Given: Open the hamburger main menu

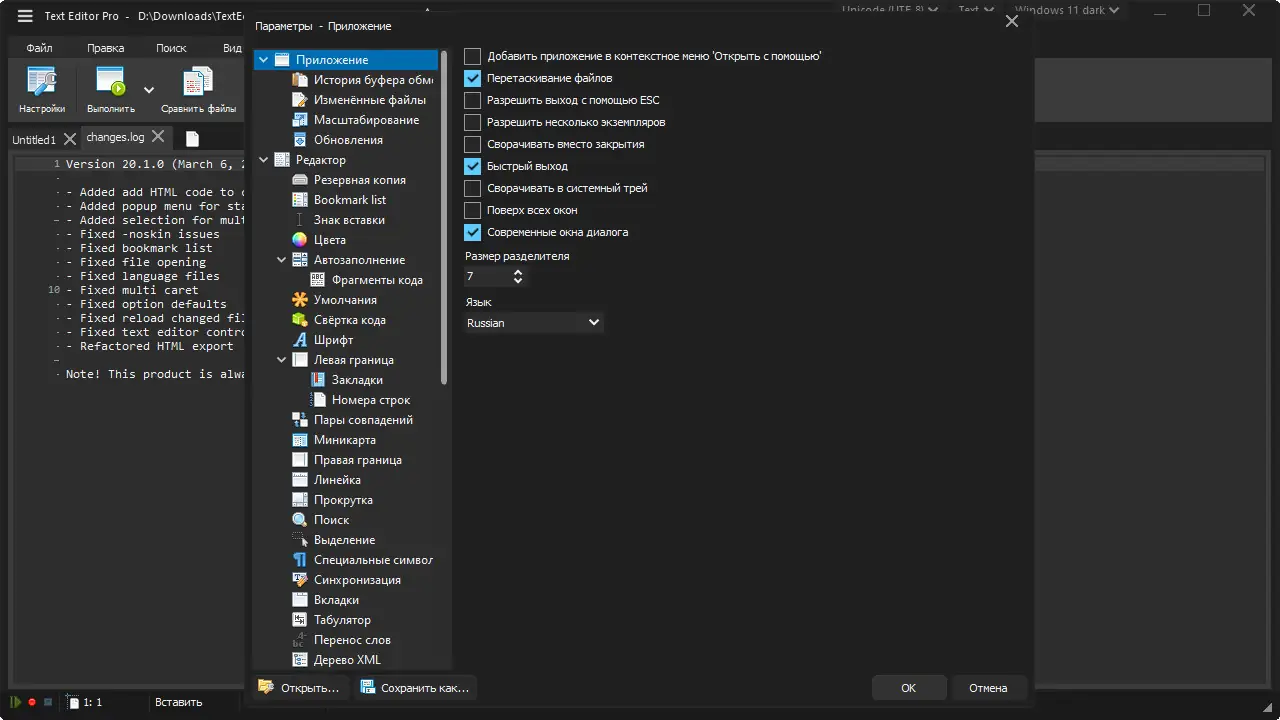Looking at the screenshot, I should coord(25,16).
